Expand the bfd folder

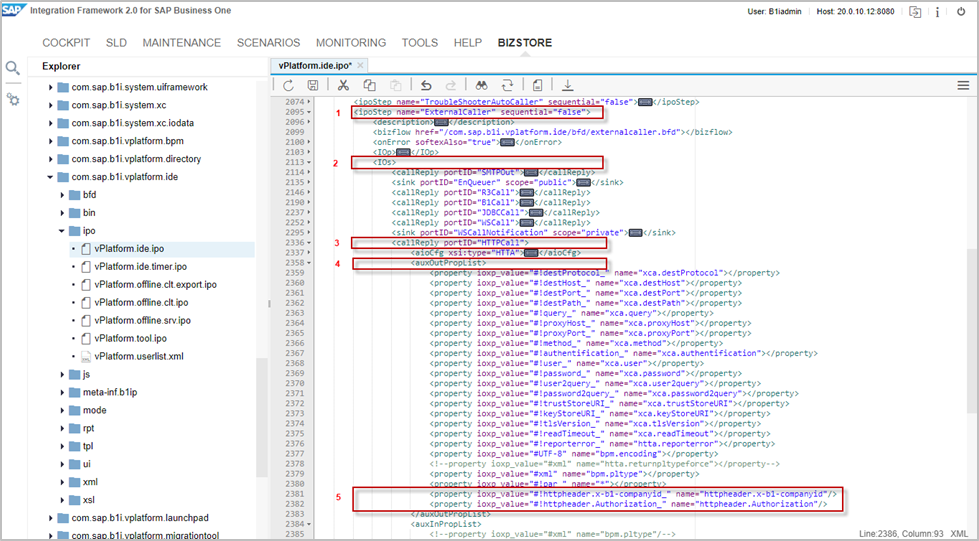click(x=62, y=195)
